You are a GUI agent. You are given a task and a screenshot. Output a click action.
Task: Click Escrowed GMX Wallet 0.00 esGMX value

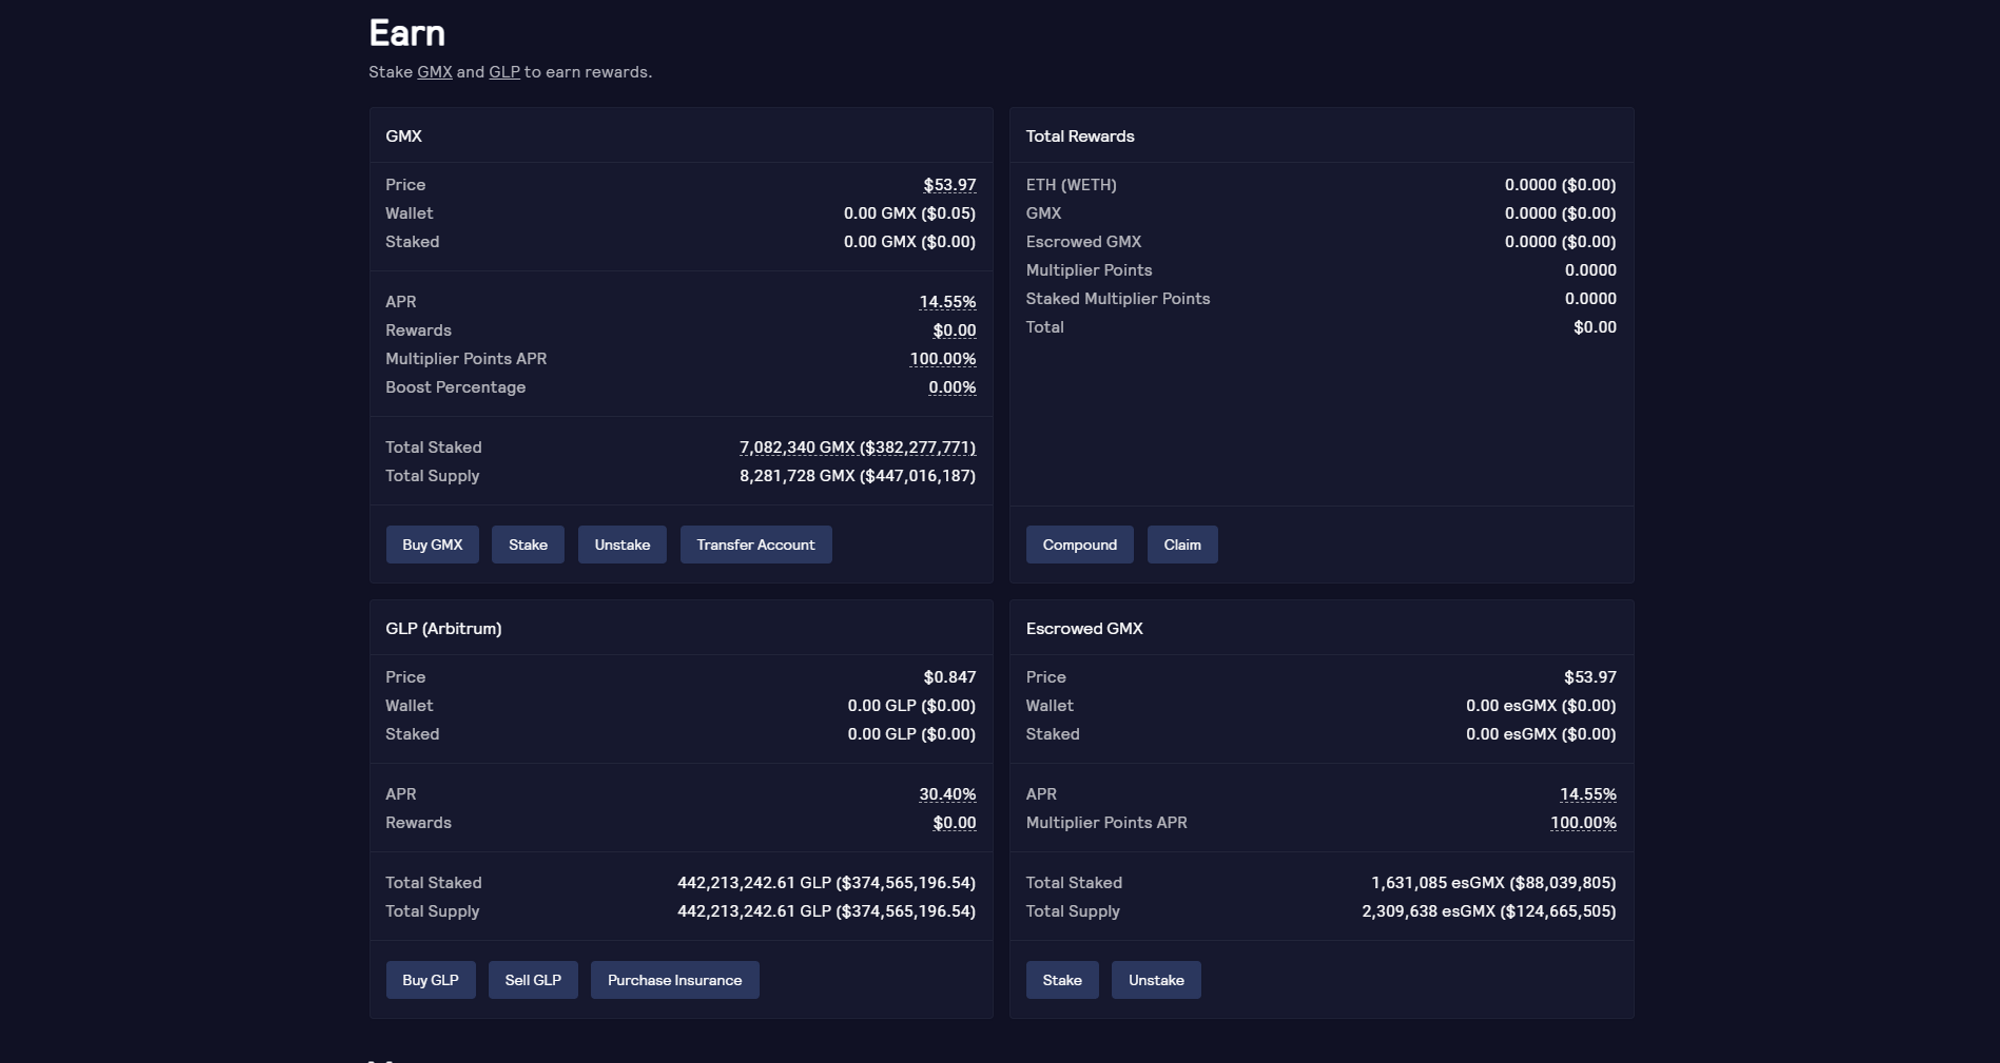[1541, 706]
